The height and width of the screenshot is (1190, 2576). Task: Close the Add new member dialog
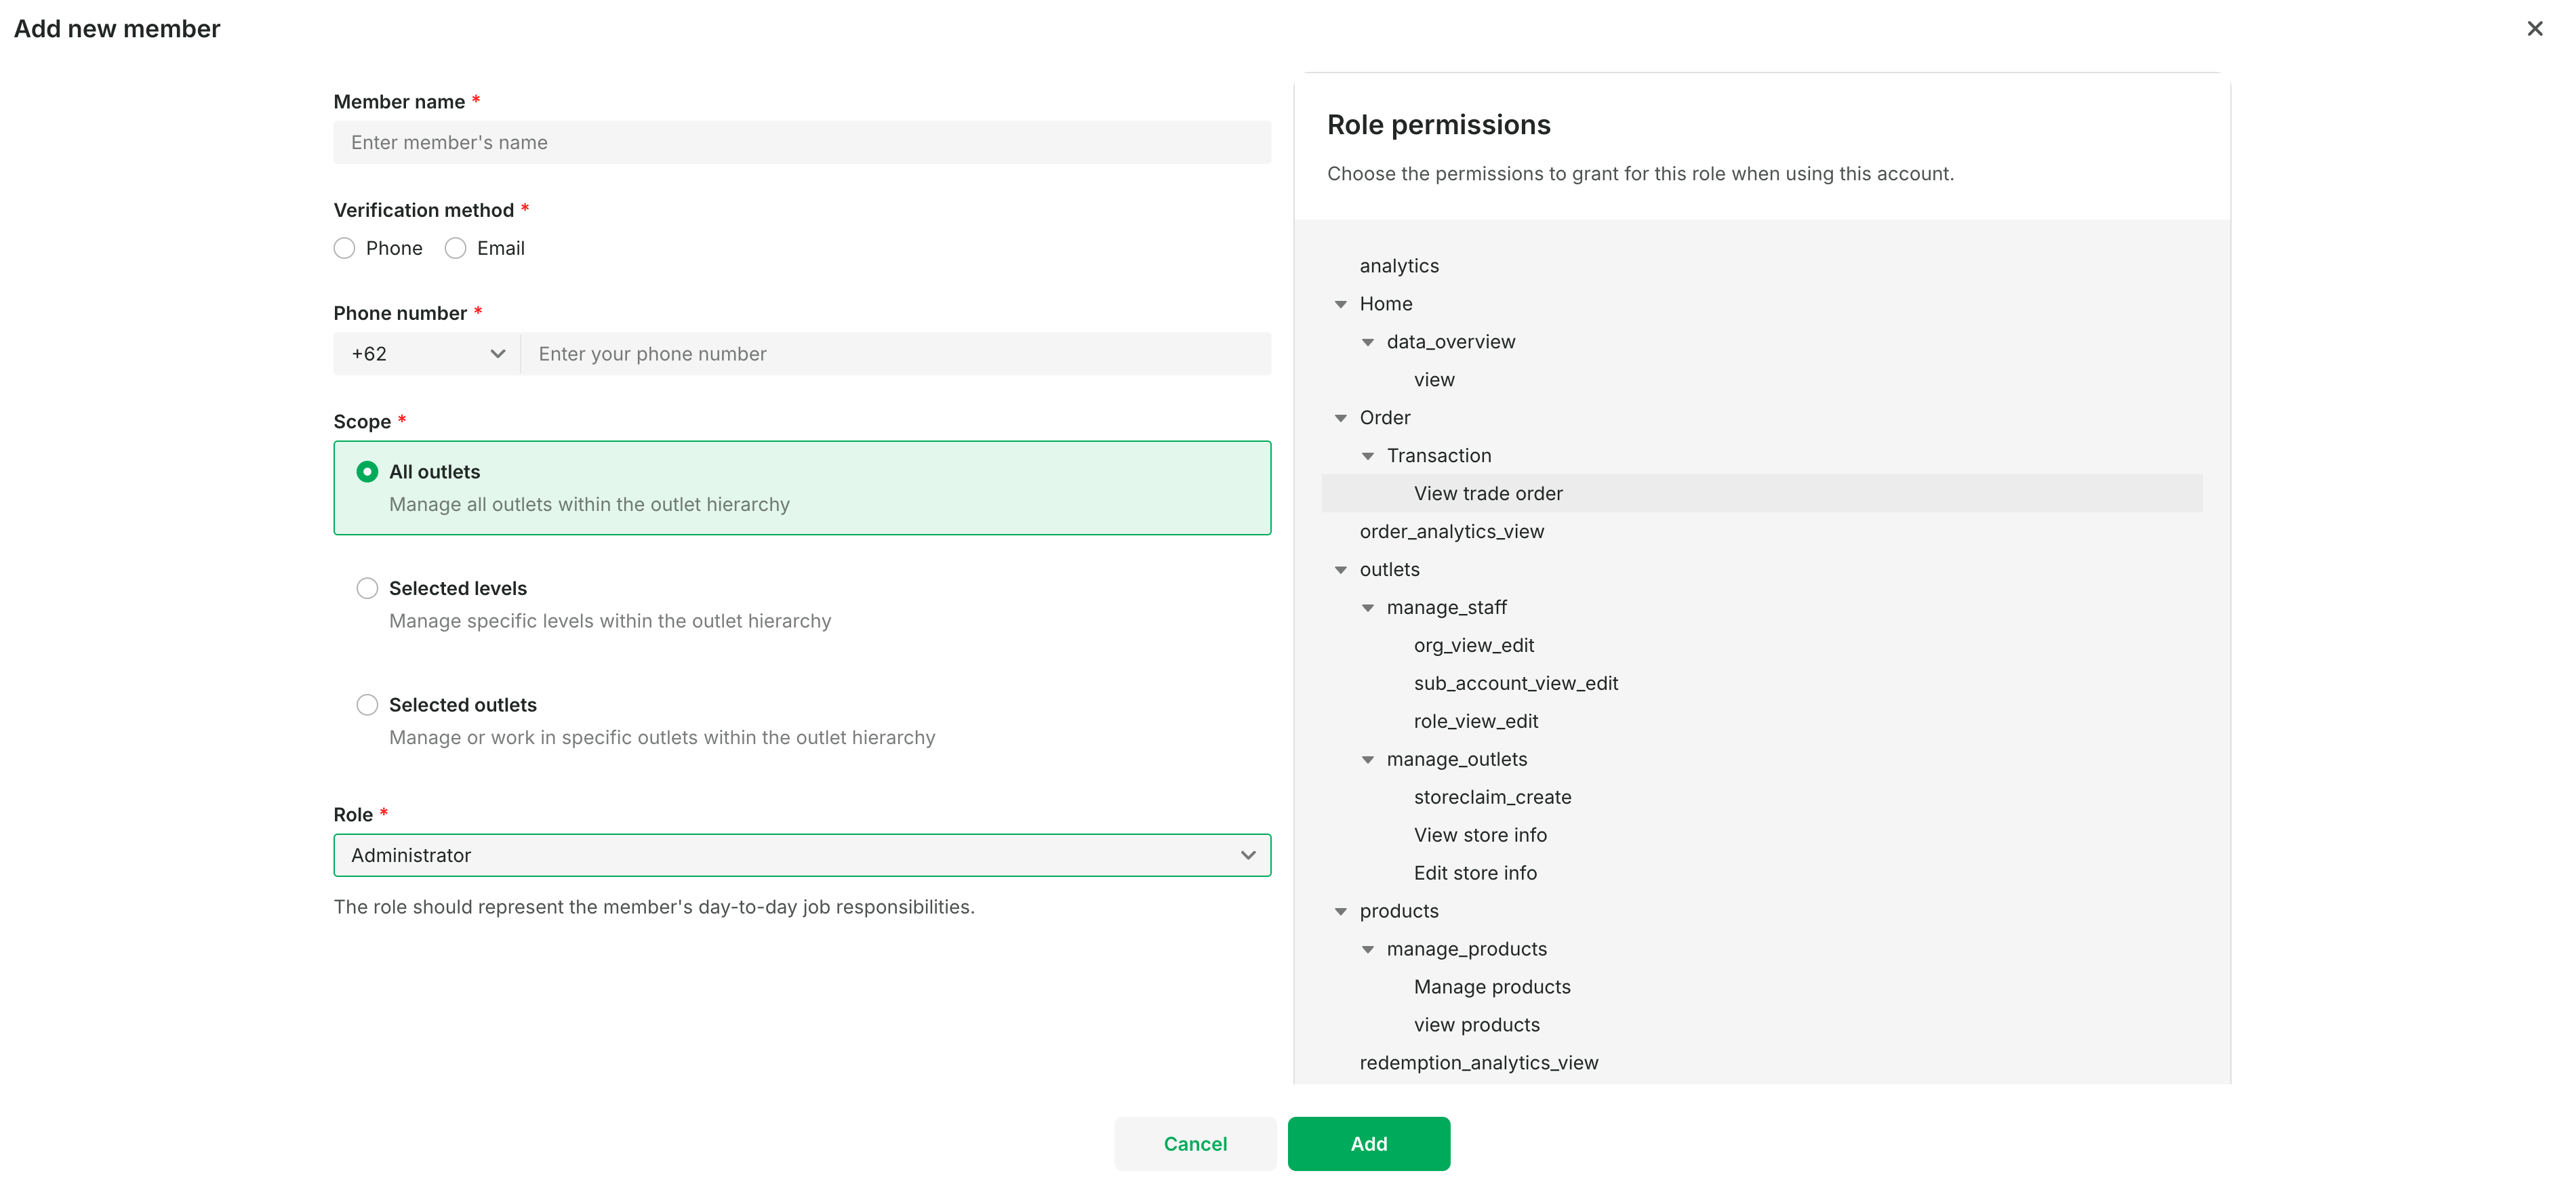coord(2534,29)
